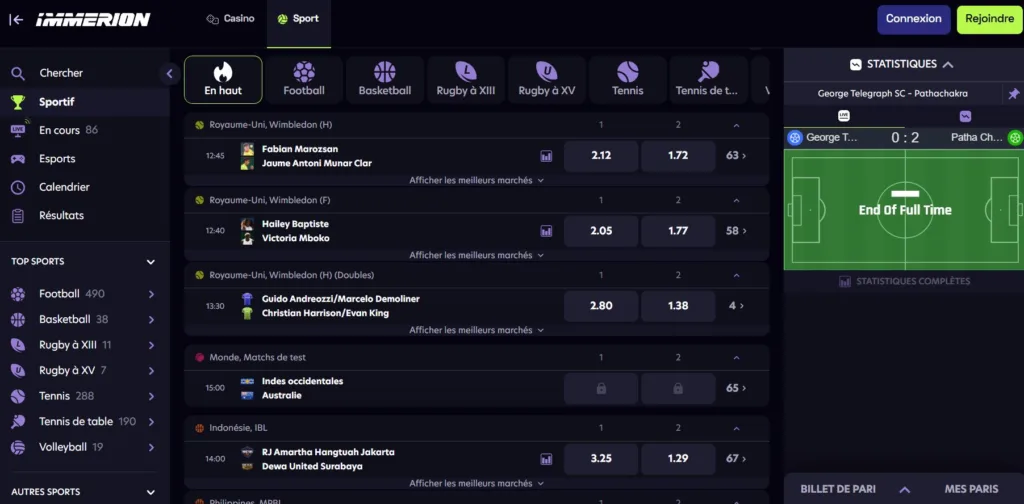Collapse sidebar using top-left arrow icon
Viewport: 1024px width, 504px height.
16,20
